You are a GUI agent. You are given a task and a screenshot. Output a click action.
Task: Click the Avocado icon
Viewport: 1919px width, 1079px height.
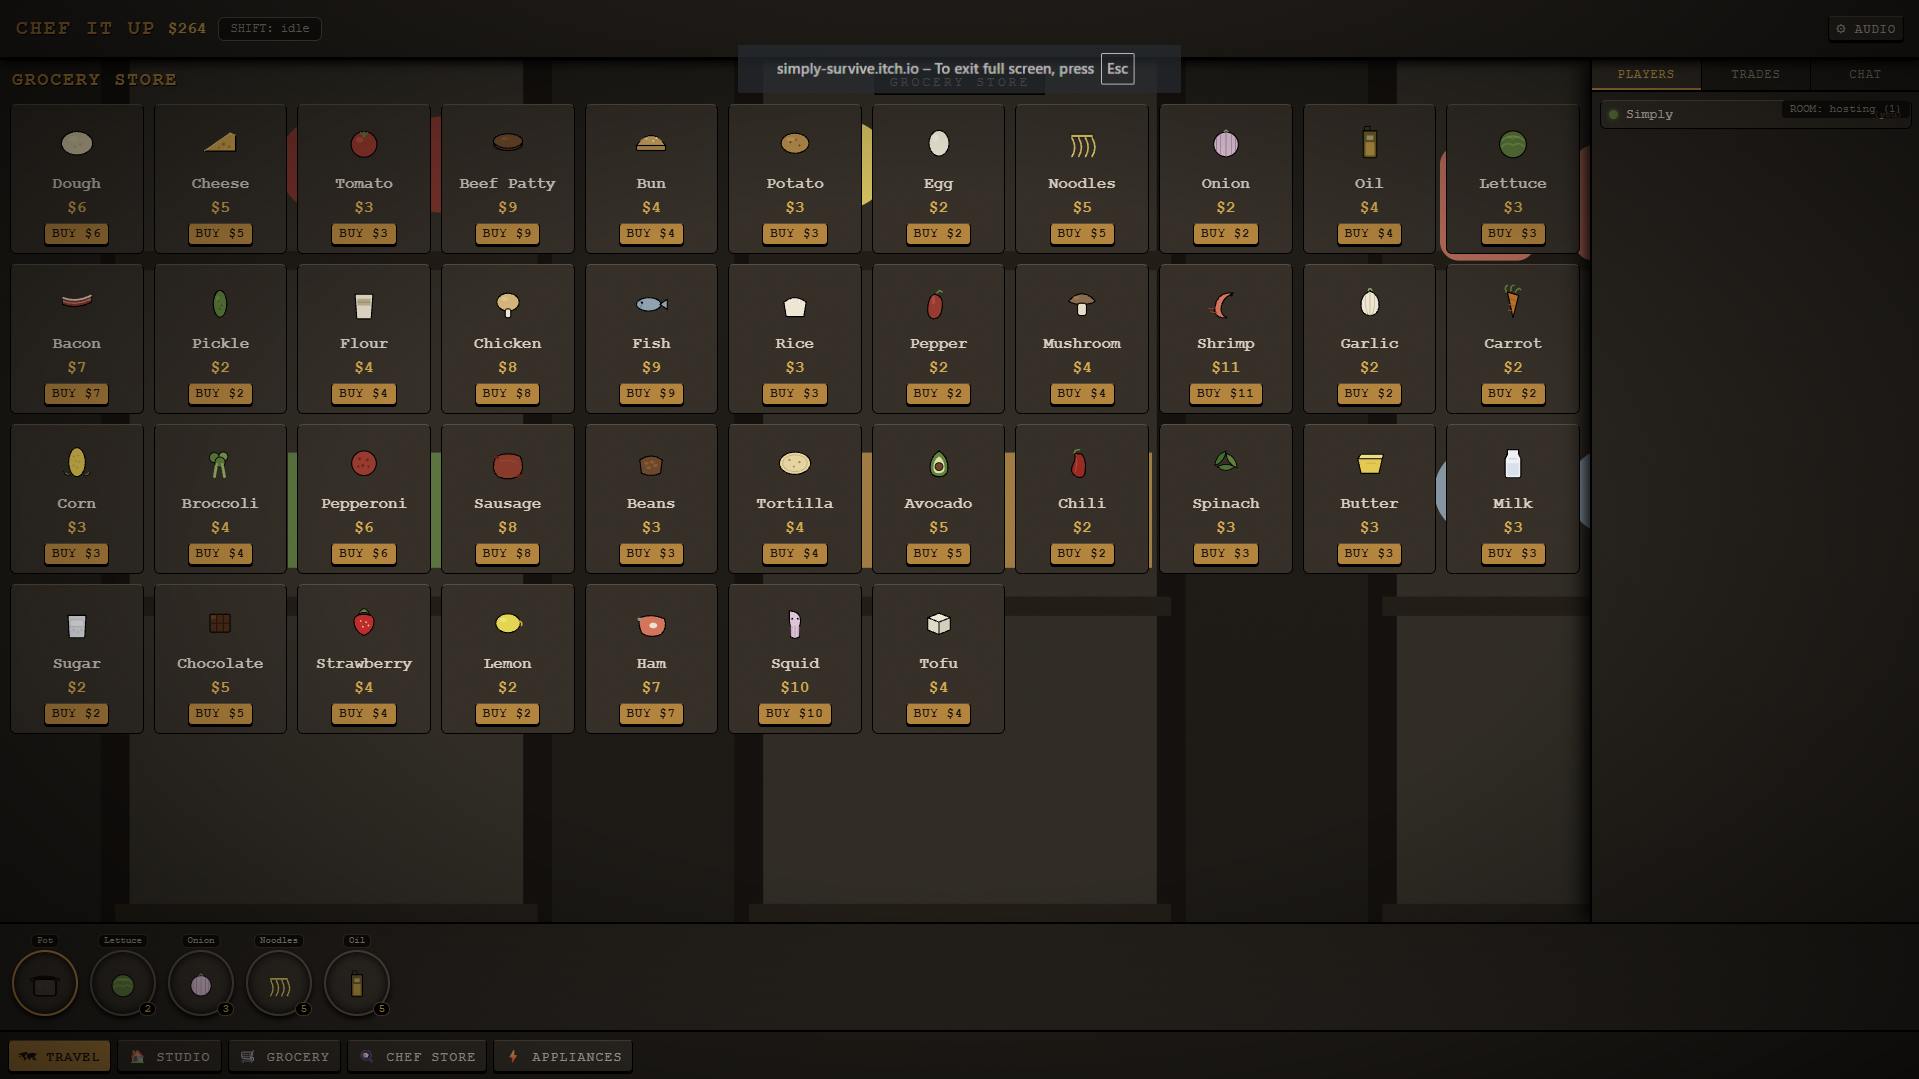(938, 464)
